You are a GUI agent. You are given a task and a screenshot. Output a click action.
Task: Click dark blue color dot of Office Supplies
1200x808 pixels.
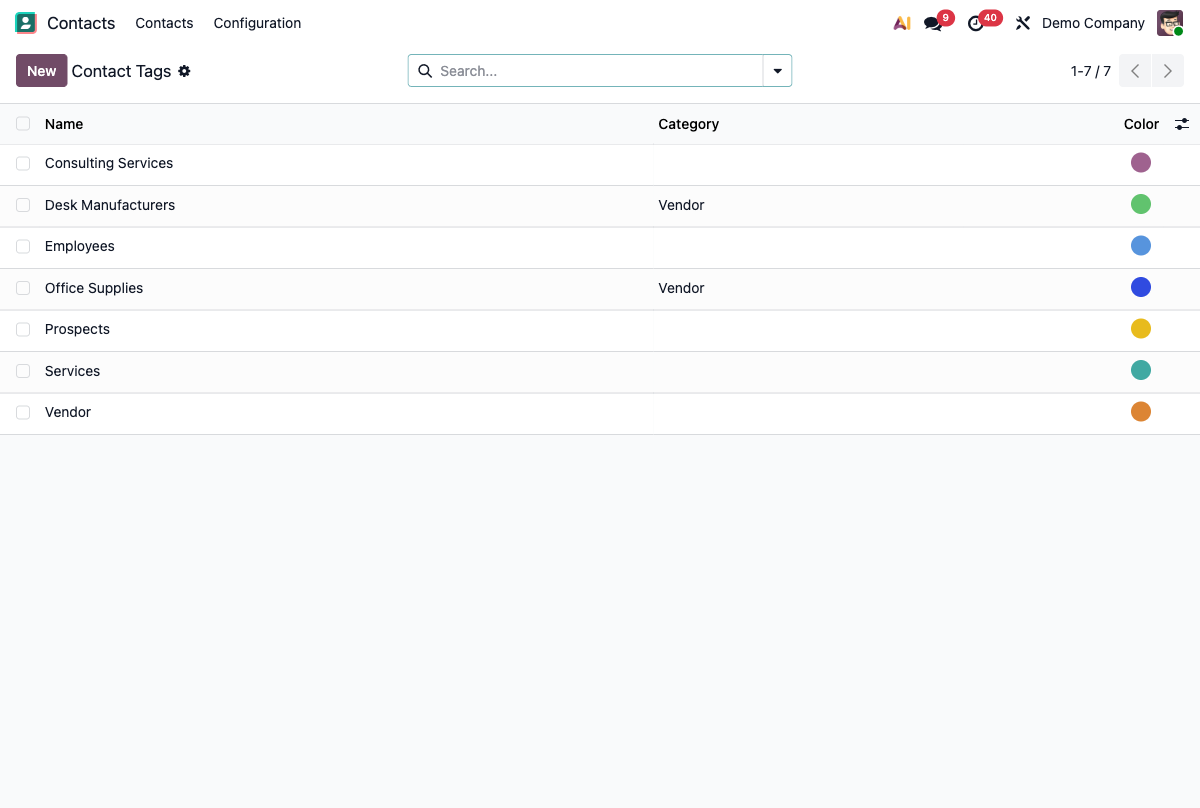point(1141,287)
